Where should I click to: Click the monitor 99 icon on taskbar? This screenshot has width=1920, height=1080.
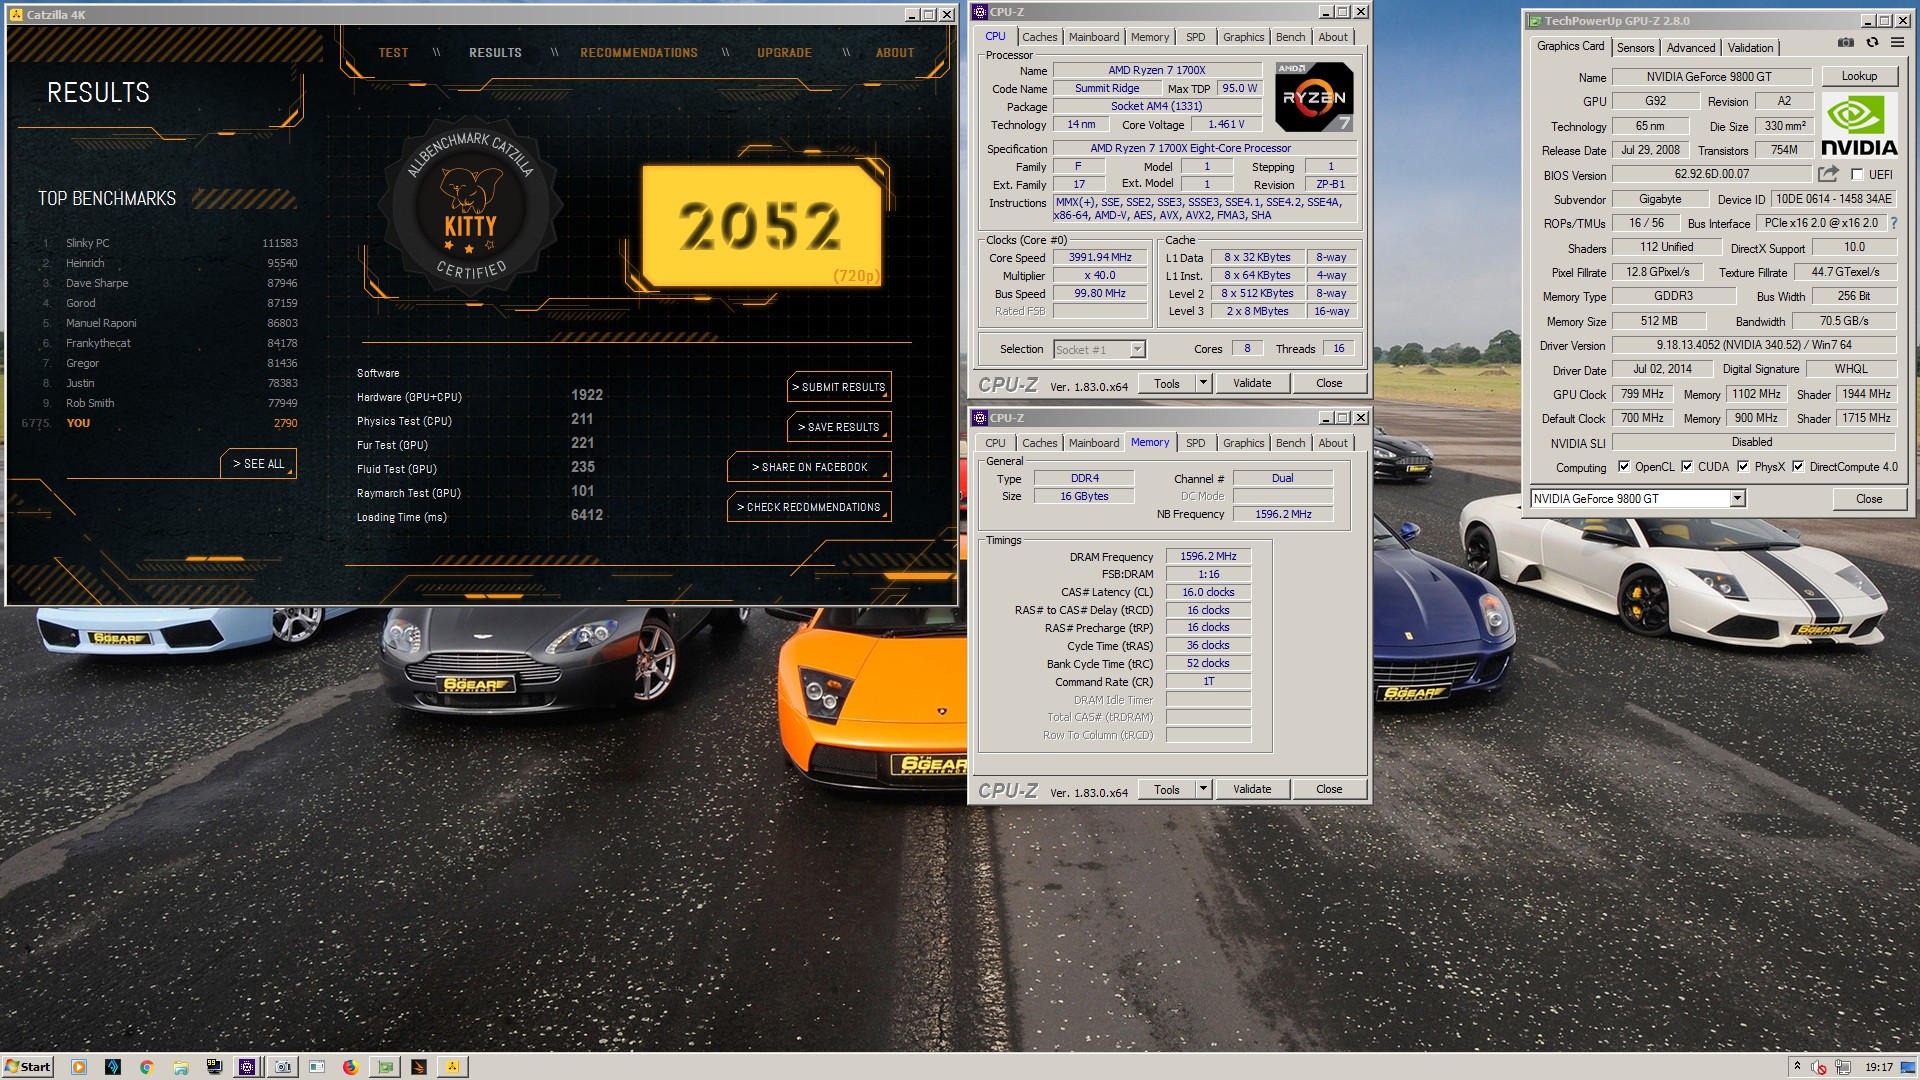tap(214, 1067)
